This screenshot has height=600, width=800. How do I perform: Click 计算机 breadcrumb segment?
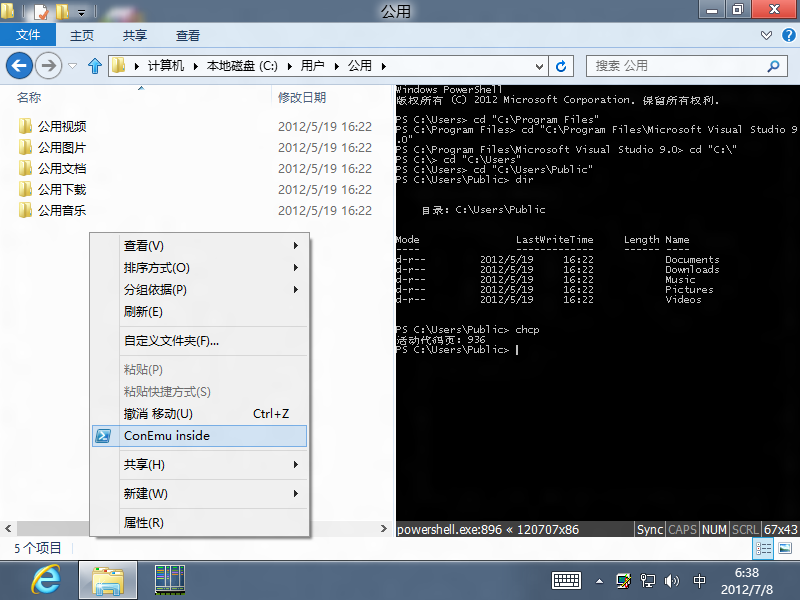coord(166,66)
